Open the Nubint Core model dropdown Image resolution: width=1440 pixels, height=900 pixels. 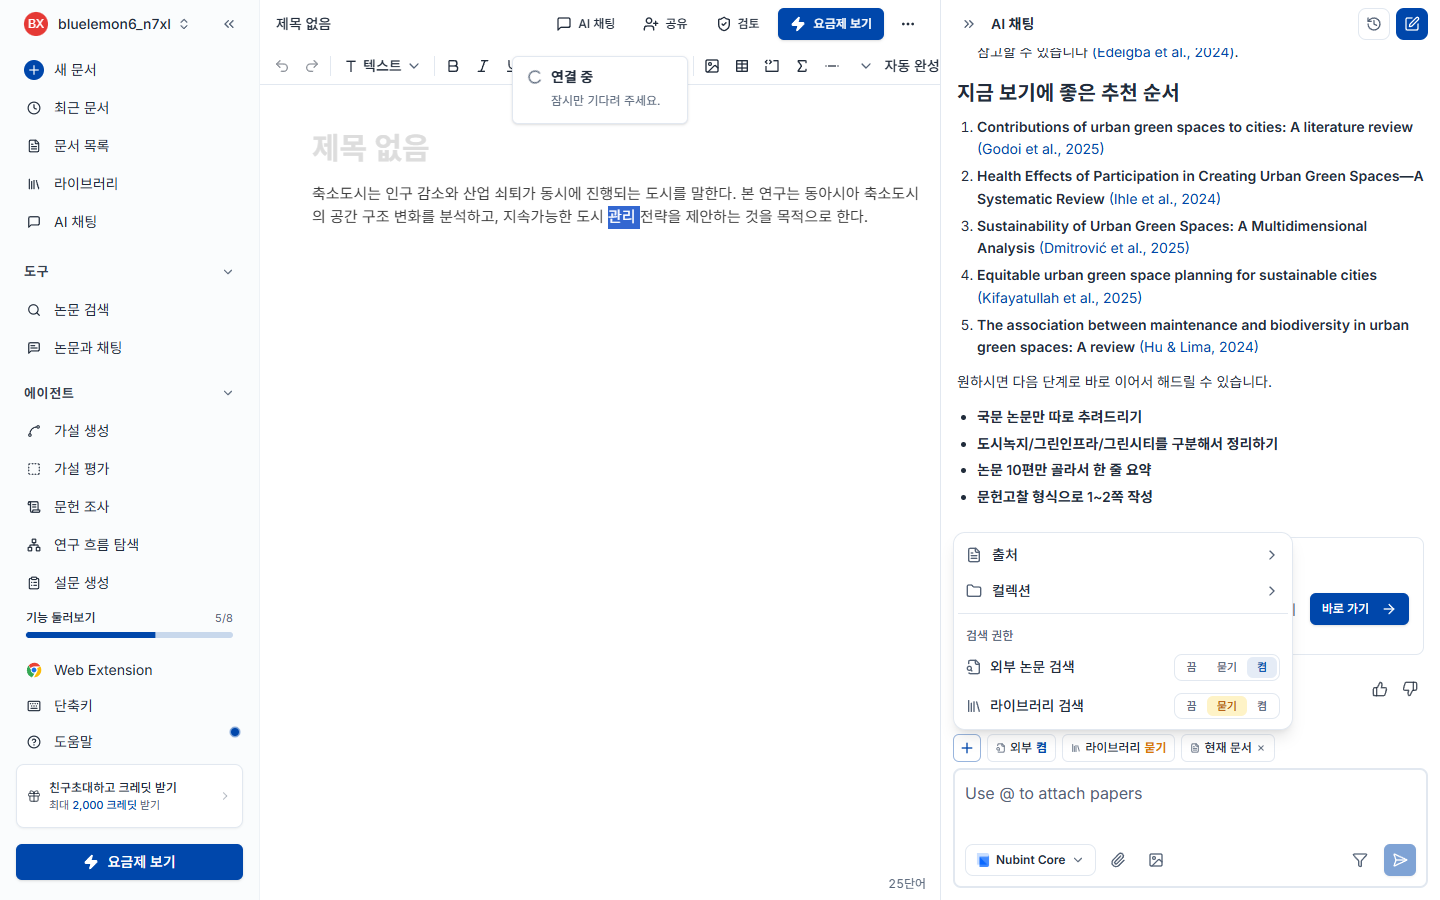point(1030,860)
